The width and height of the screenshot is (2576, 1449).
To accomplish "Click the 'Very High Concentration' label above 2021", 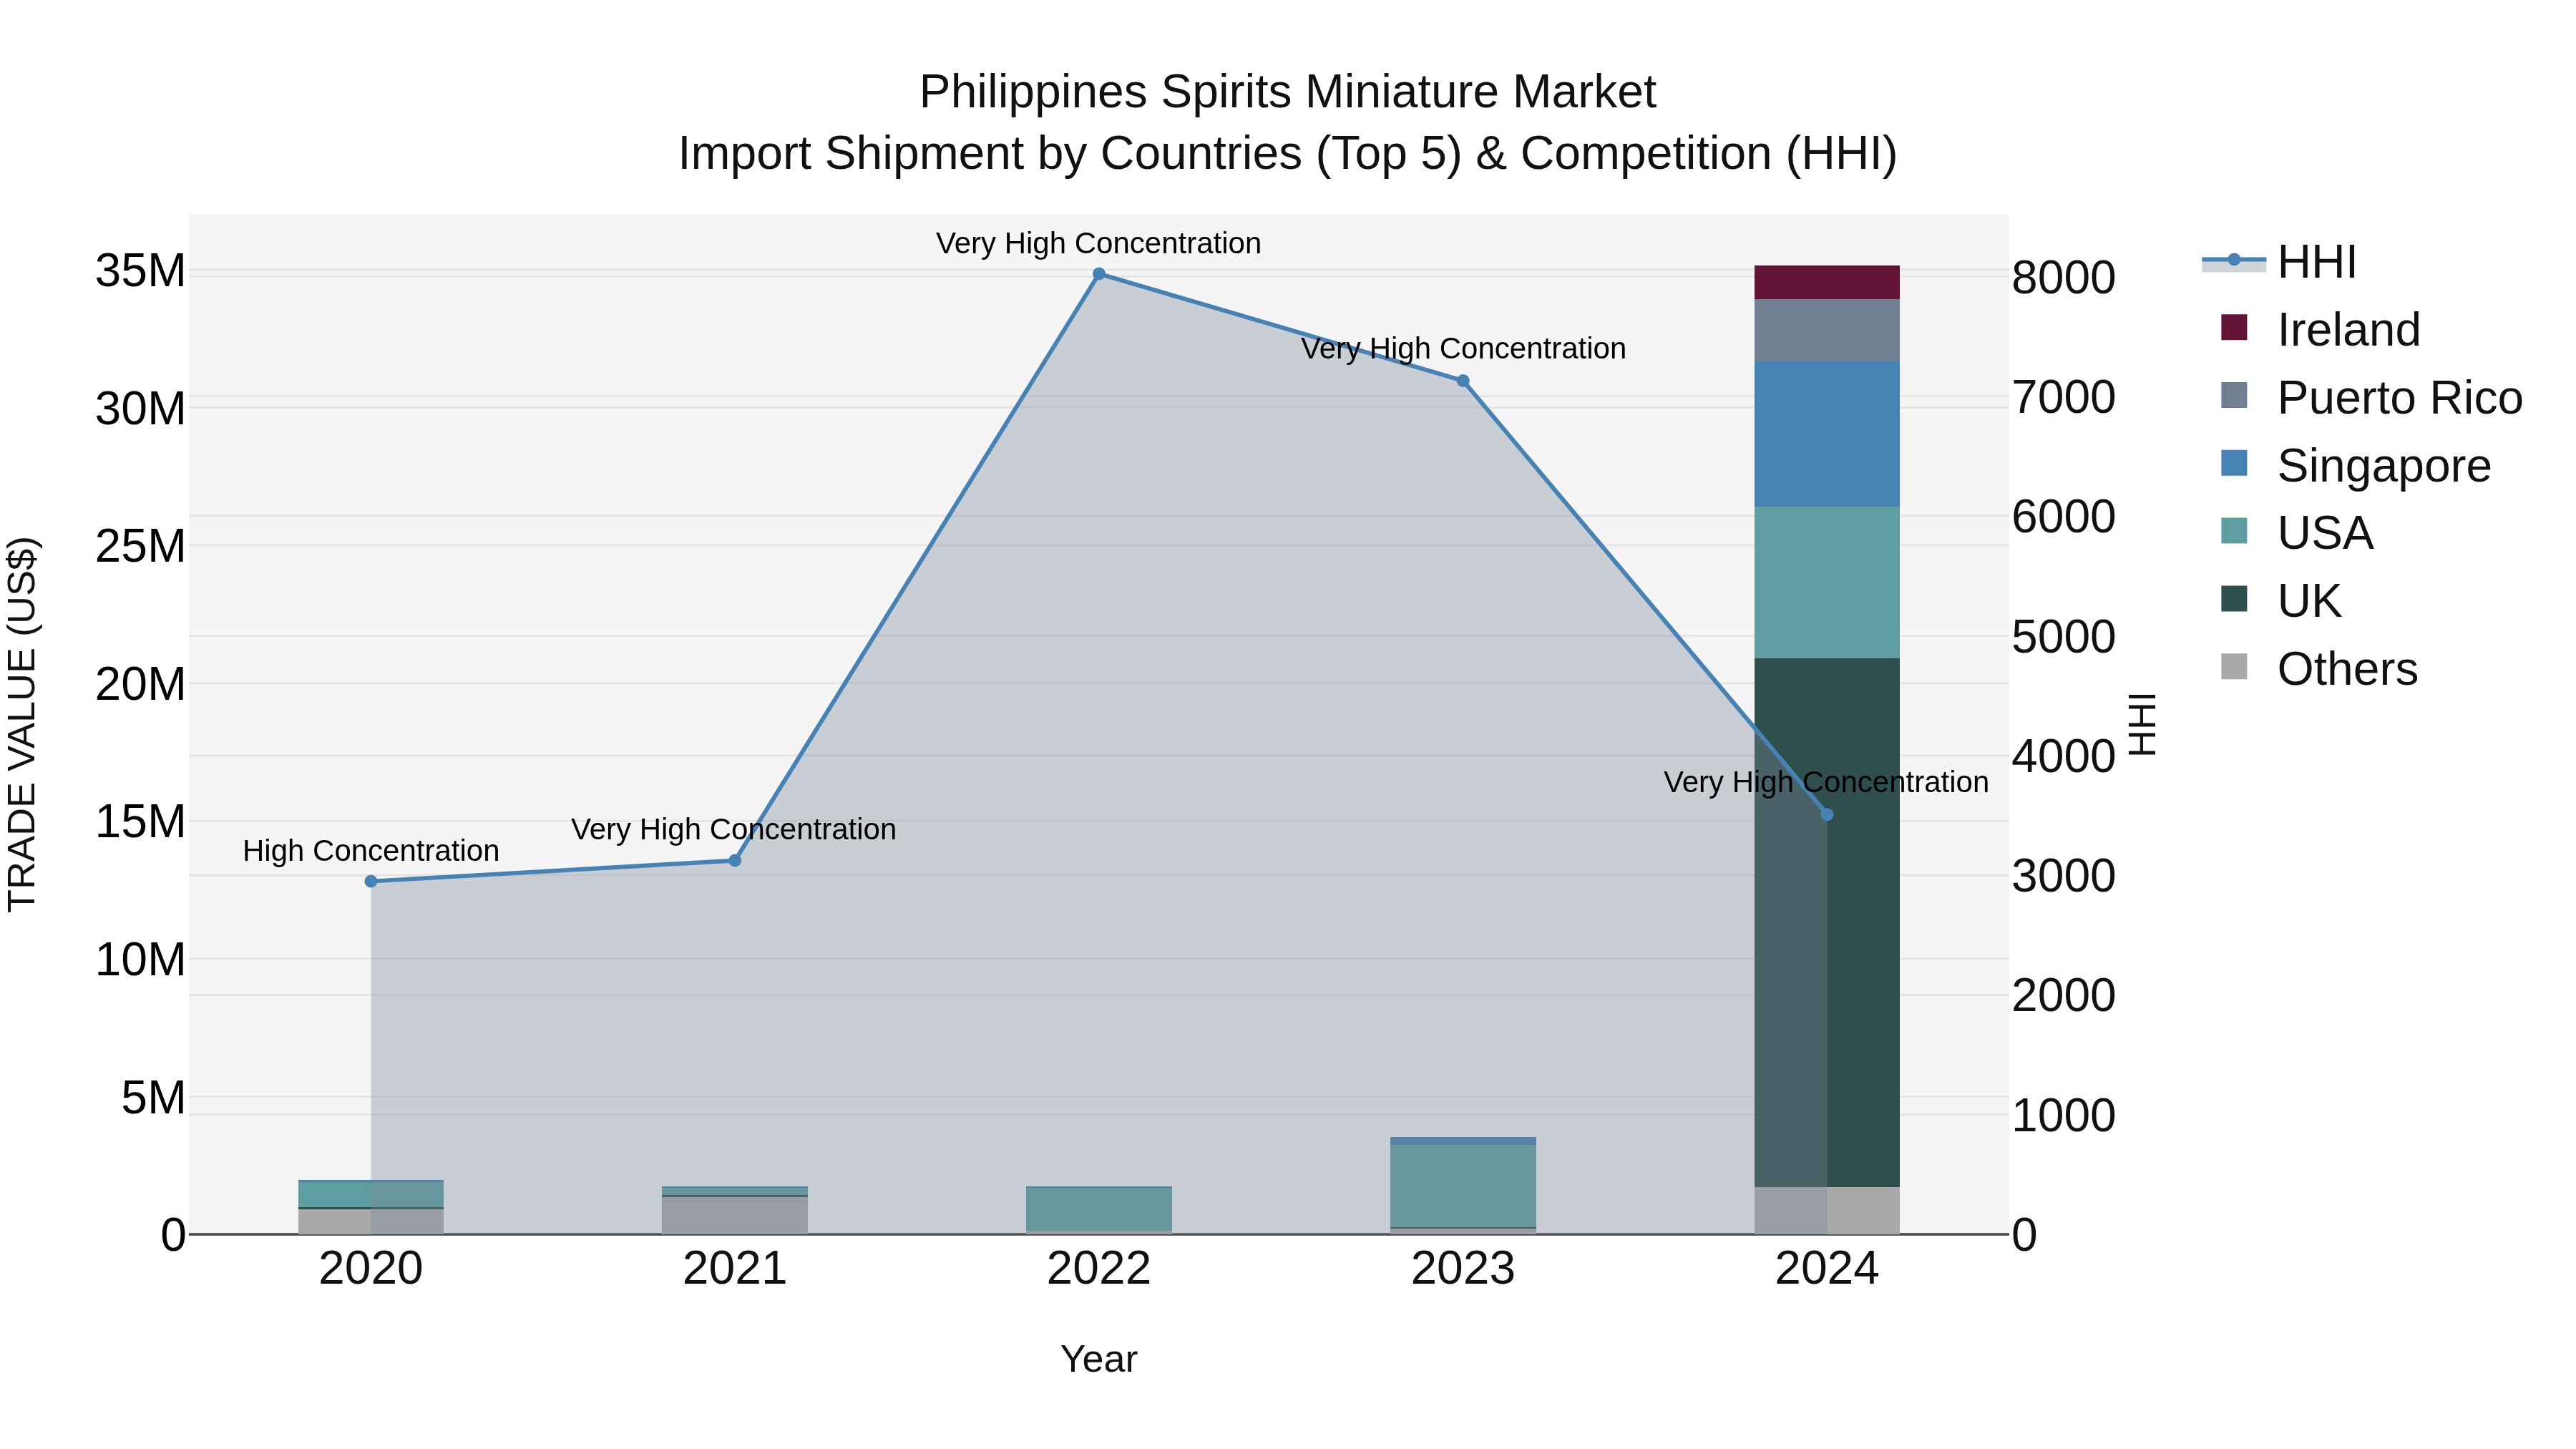I will click(x=733, y=829).
